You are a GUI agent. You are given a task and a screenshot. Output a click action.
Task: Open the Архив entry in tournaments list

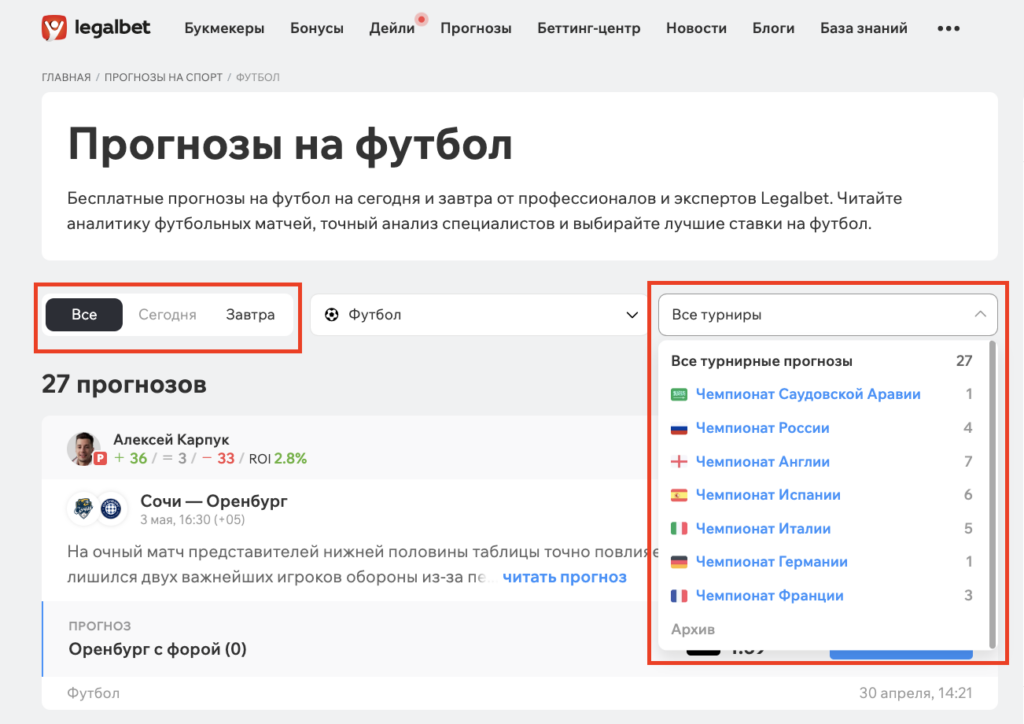pos(693,629)
